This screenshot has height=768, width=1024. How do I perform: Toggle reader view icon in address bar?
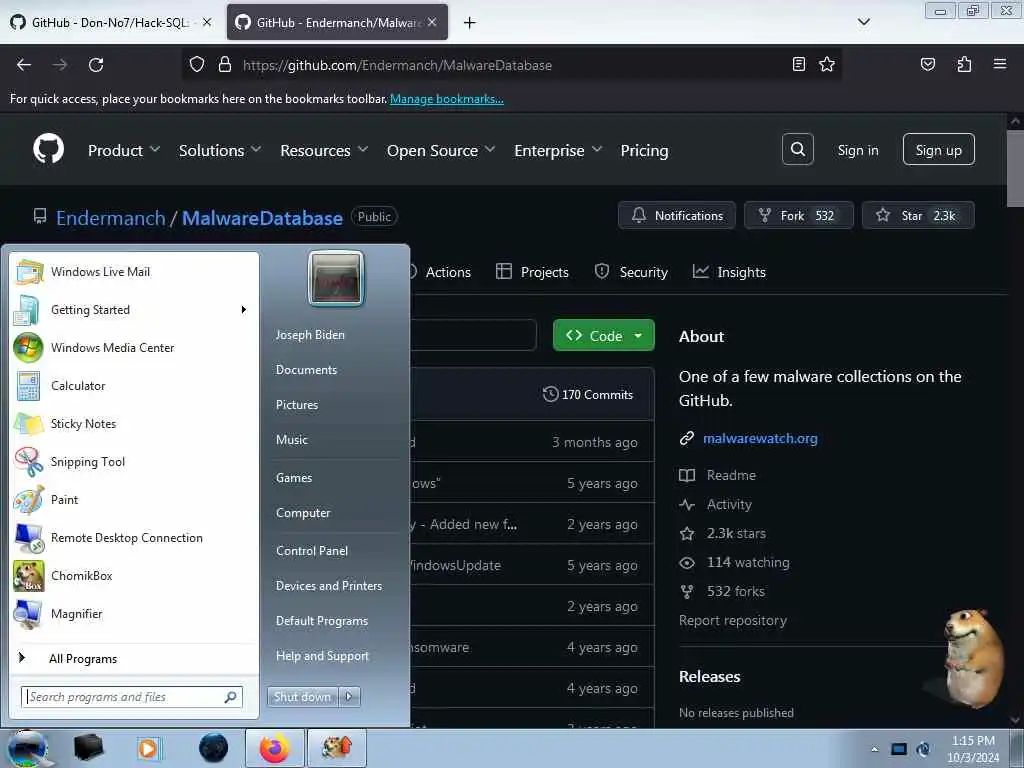click(x=798, y=64)
